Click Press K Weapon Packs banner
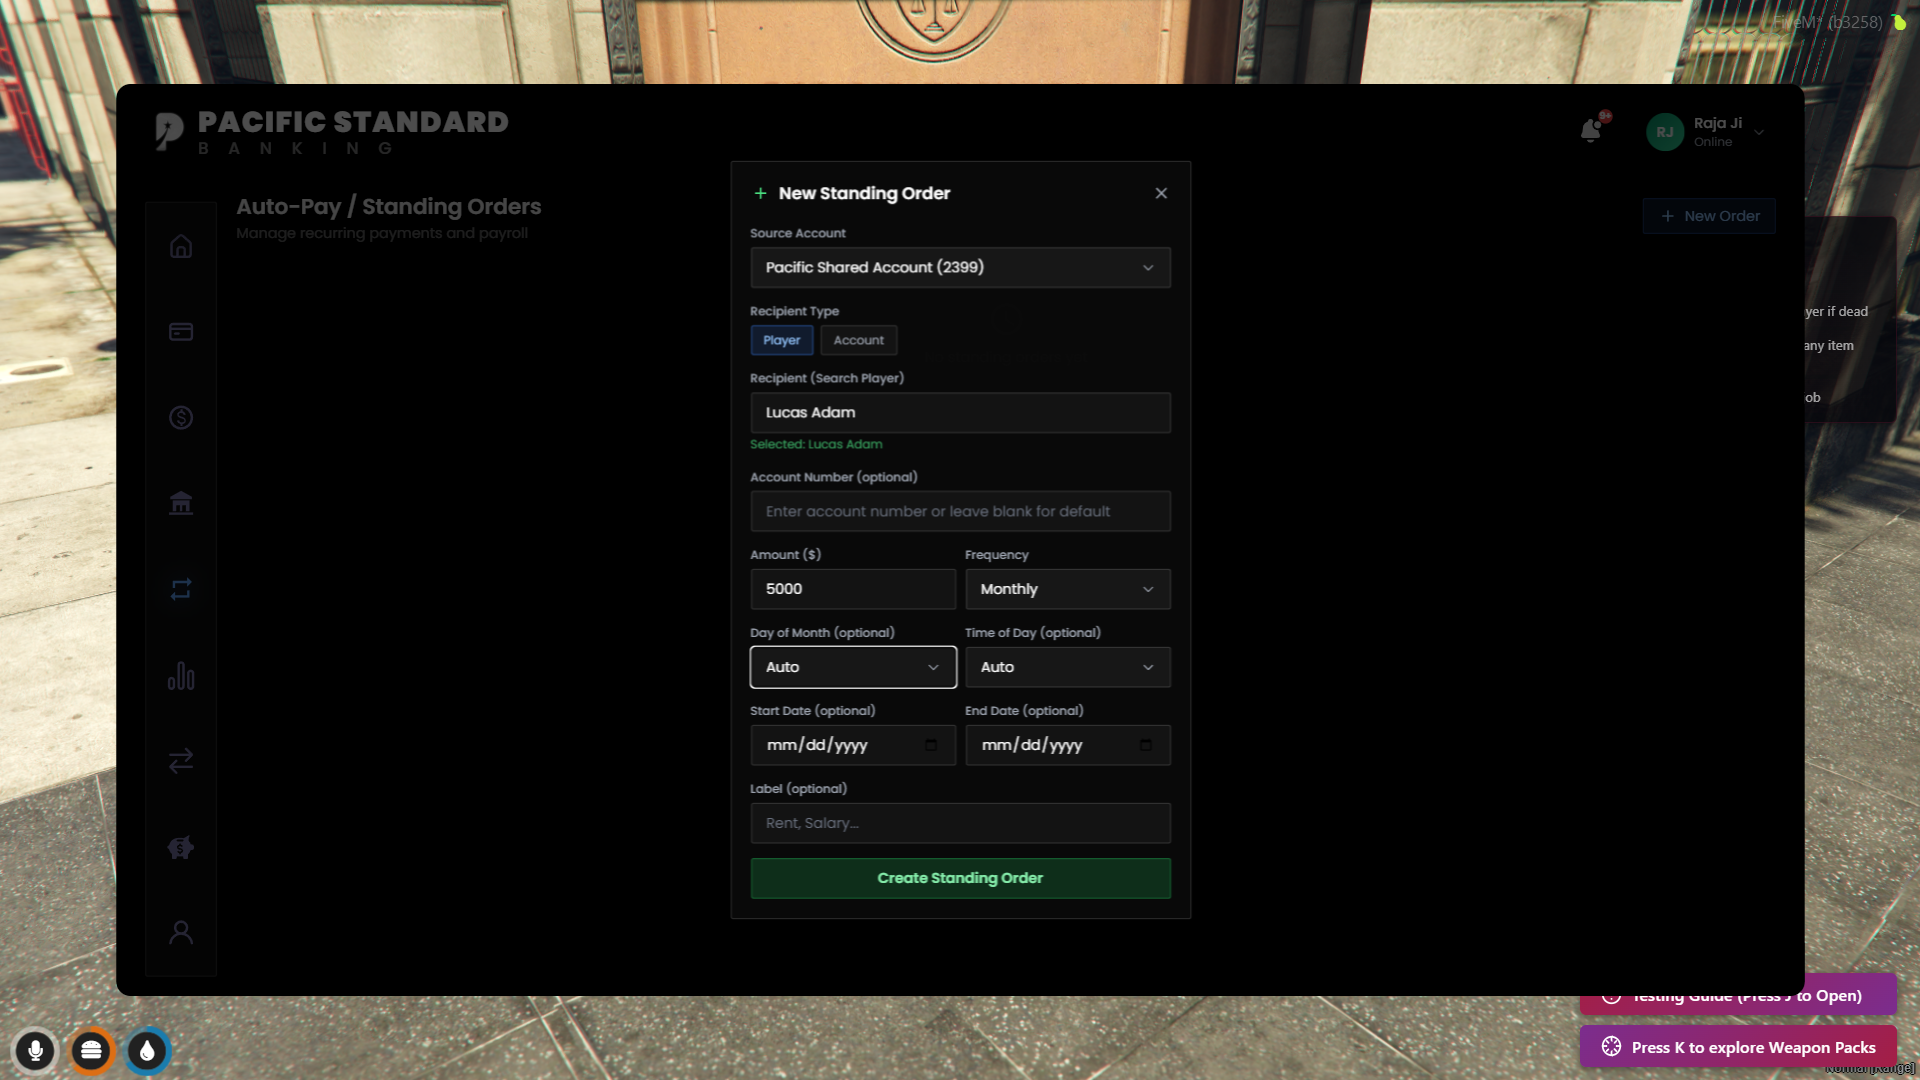 [1738, 1047]
